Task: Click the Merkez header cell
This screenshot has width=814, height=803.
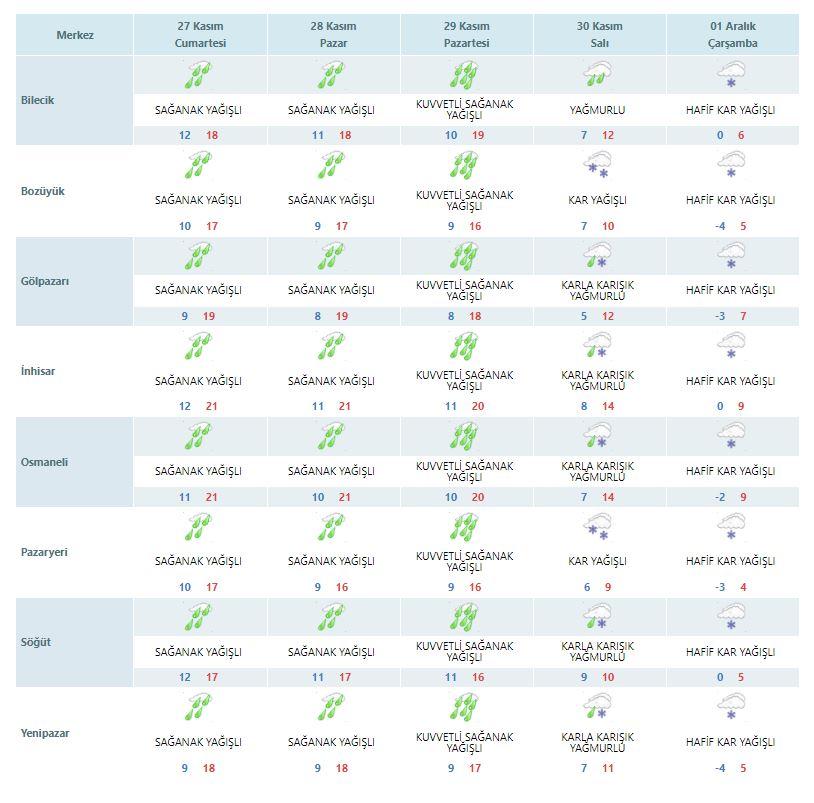Action: point(75,35)
